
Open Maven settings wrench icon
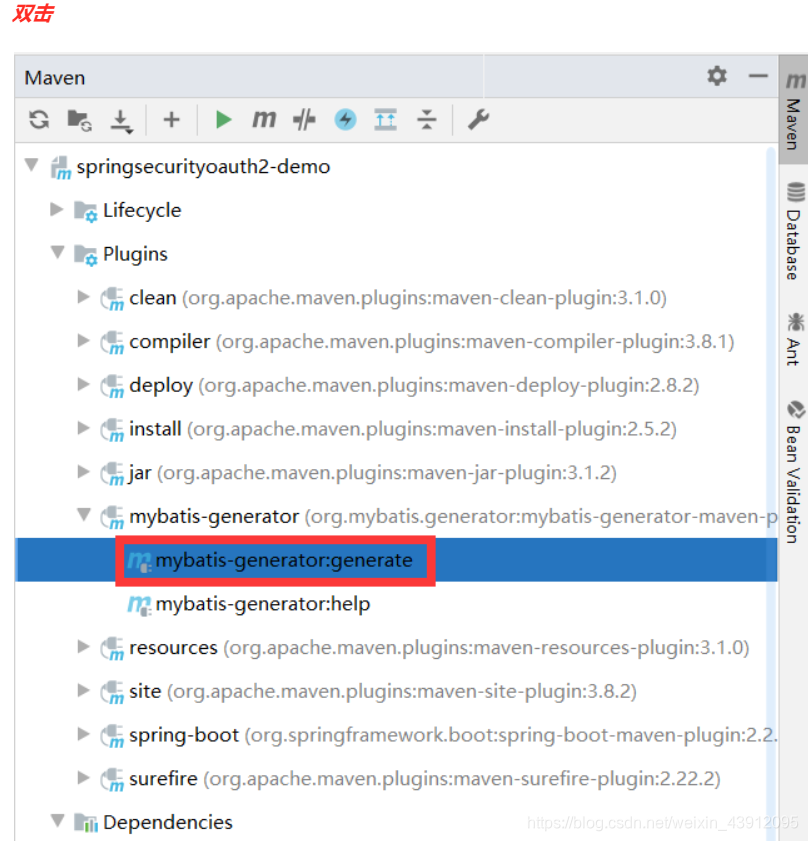479,120
